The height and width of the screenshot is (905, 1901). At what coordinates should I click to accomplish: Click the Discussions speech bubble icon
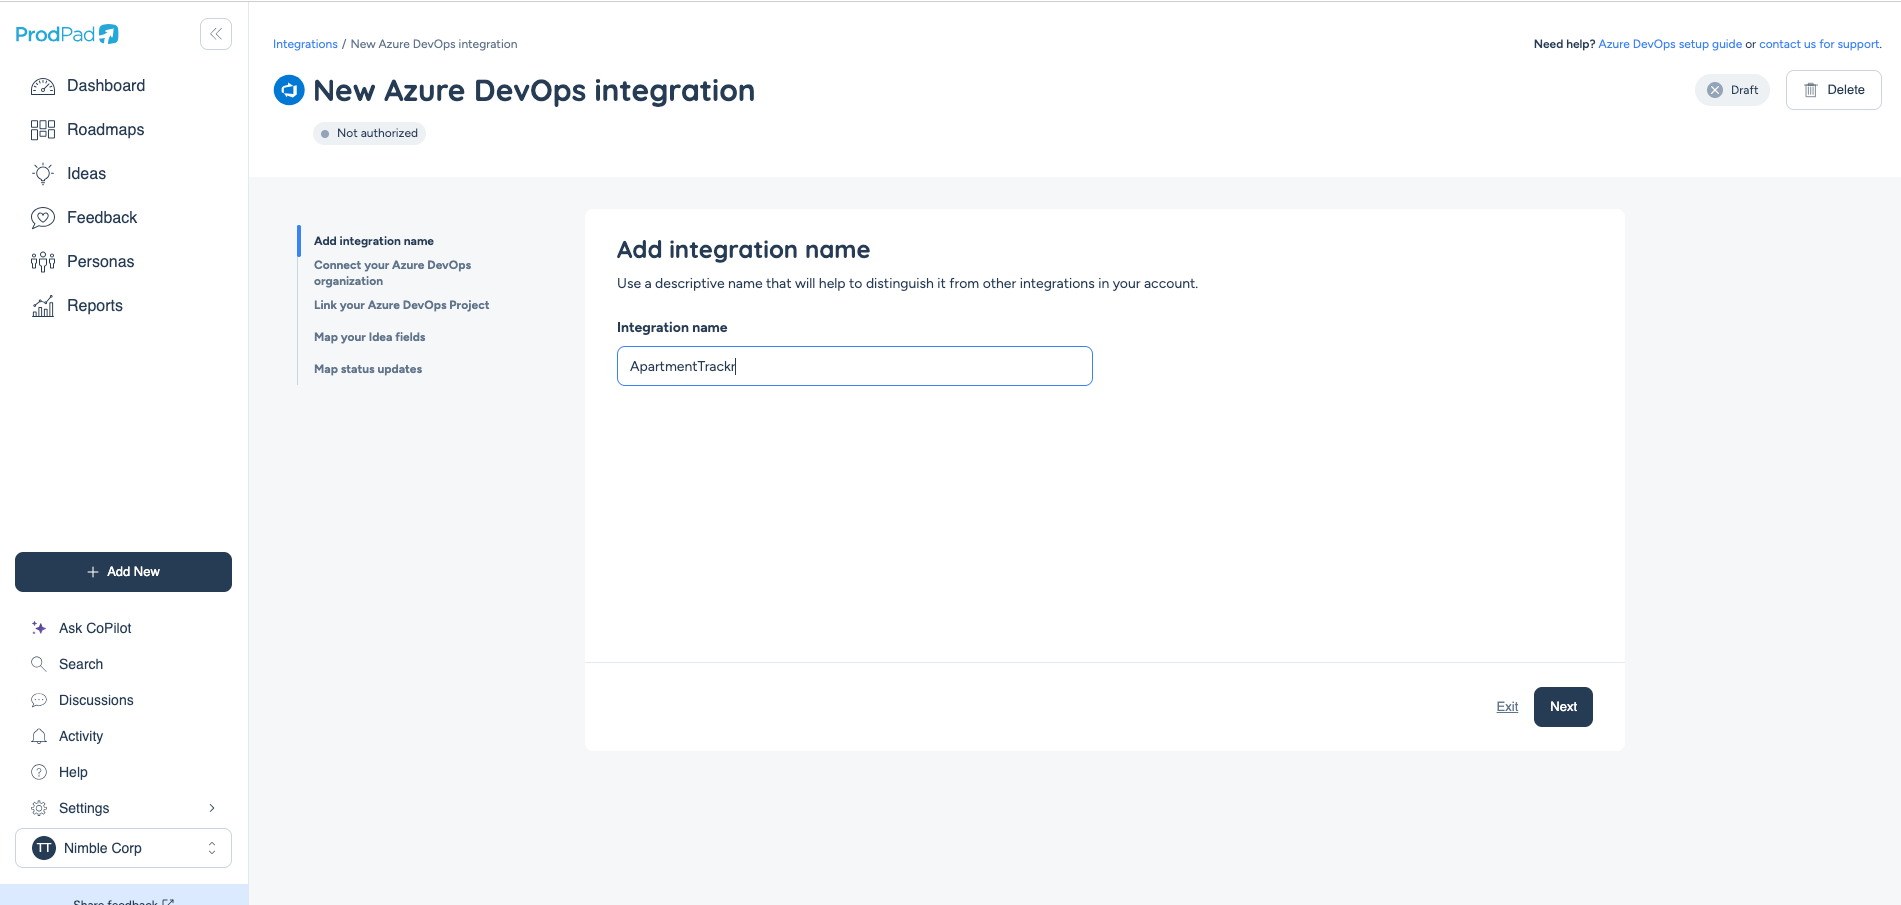pos(39,700)
